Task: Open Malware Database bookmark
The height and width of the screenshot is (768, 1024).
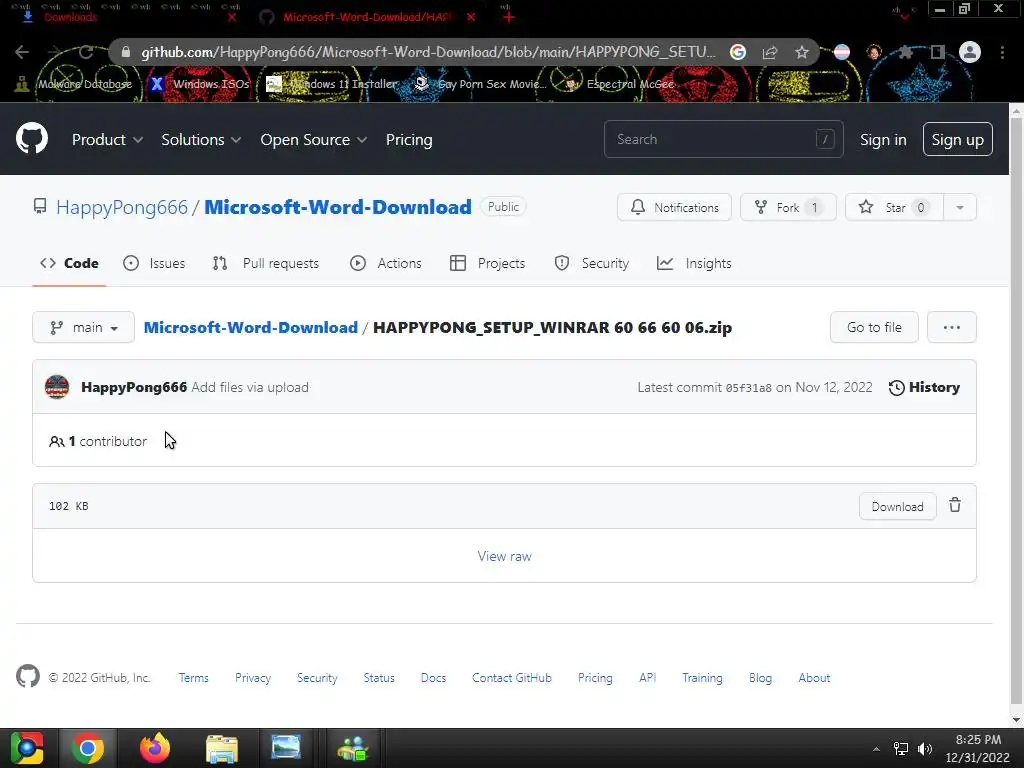Action: [73, 84]
